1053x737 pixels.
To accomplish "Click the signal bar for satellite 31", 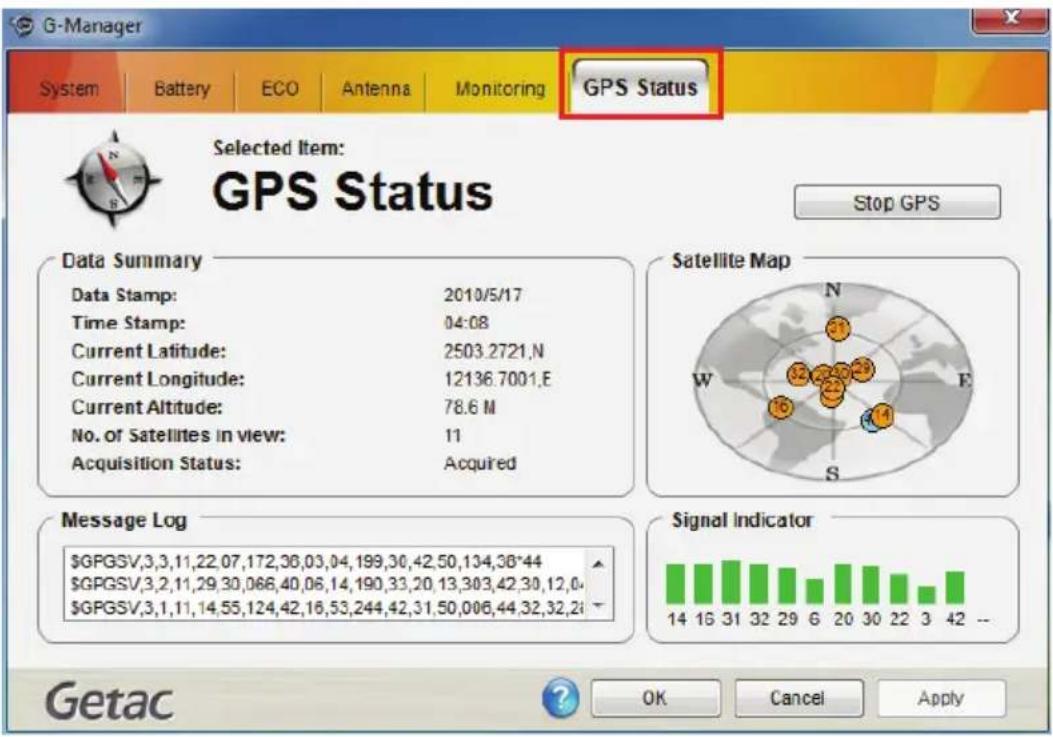I will (x=731, y=582).
